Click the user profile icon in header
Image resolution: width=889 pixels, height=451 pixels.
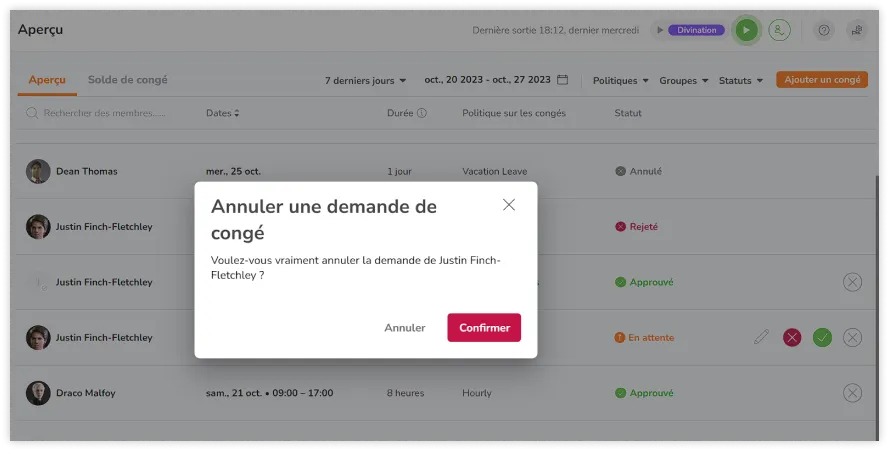[x=779, y=30]
